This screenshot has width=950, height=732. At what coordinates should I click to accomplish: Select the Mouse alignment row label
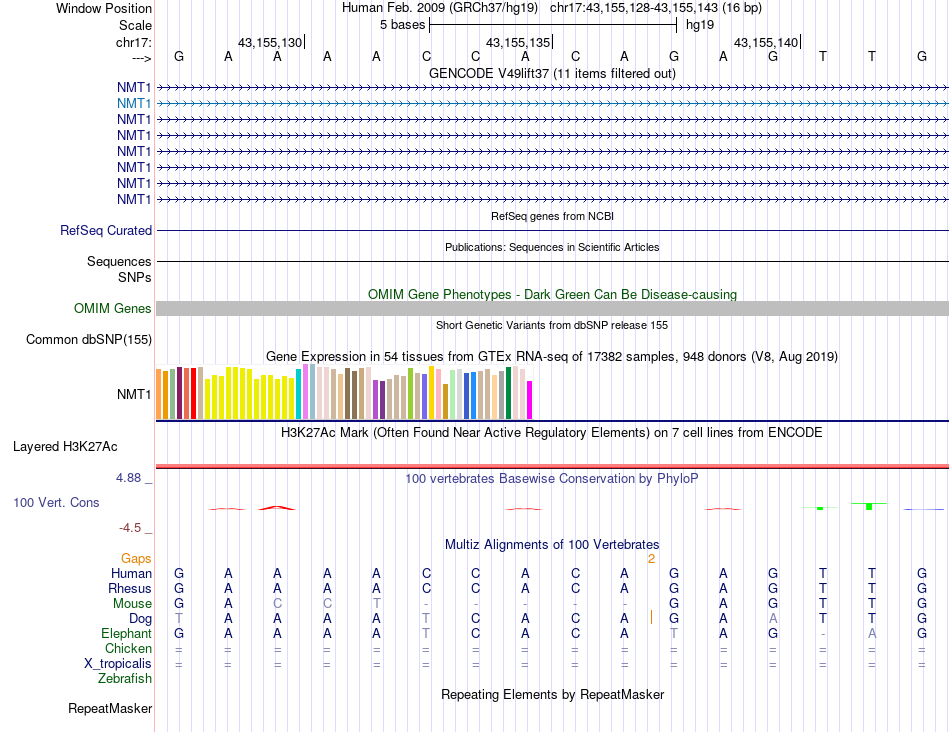132,604
